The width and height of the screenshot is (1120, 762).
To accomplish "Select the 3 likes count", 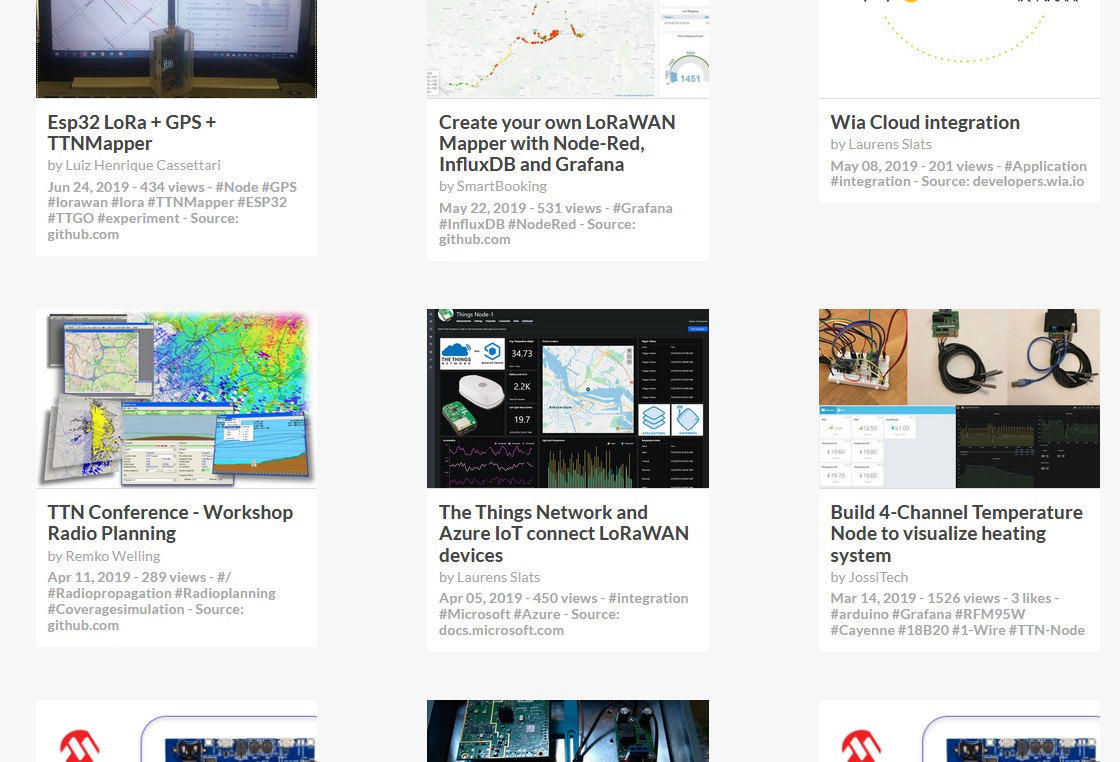I will tap(1031, 598).
